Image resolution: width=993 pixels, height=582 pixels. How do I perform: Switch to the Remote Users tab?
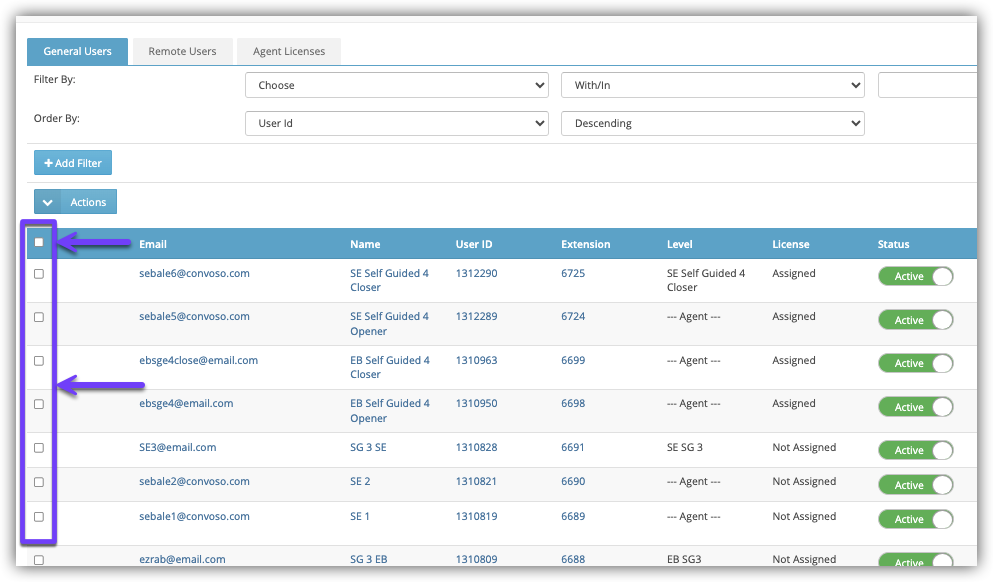click(182, 51)
